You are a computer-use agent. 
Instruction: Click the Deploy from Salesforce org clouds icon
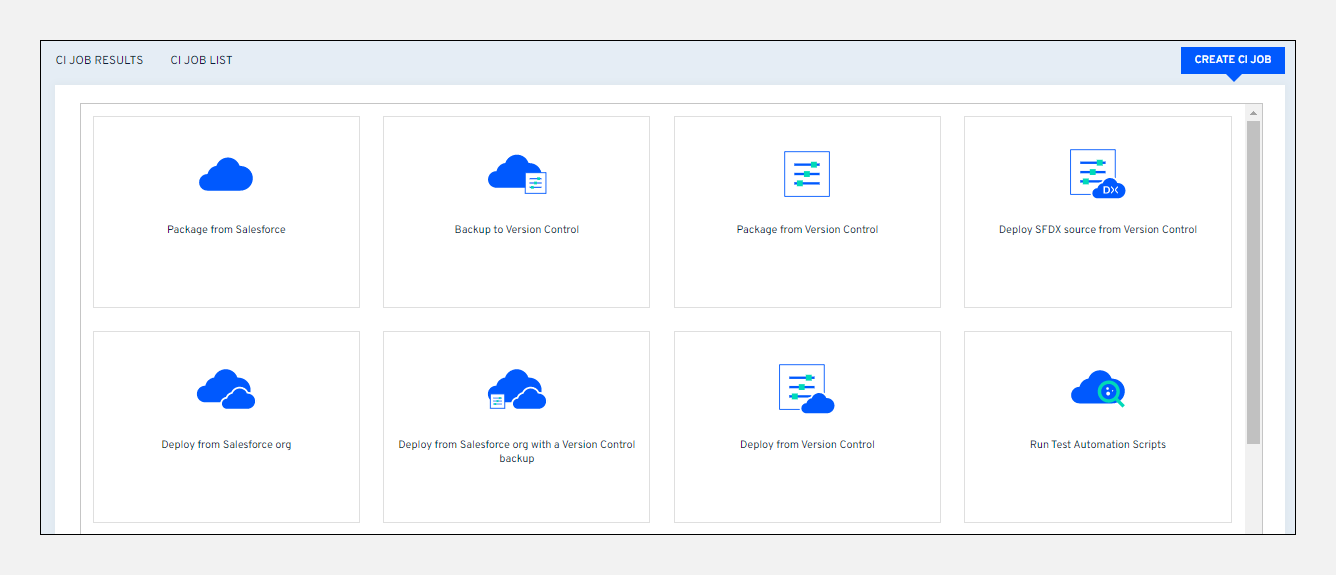point(226,389)
